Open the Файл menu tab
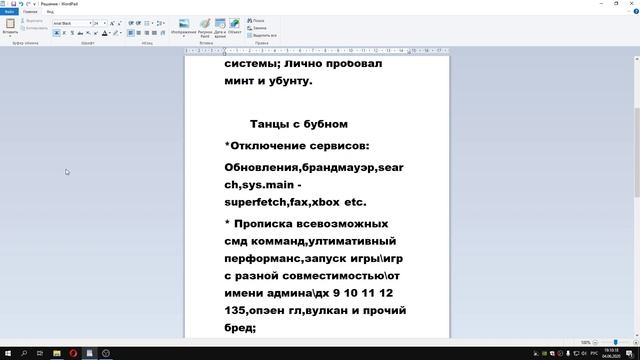This screenshot has width=640, height=360. (9, 12)
